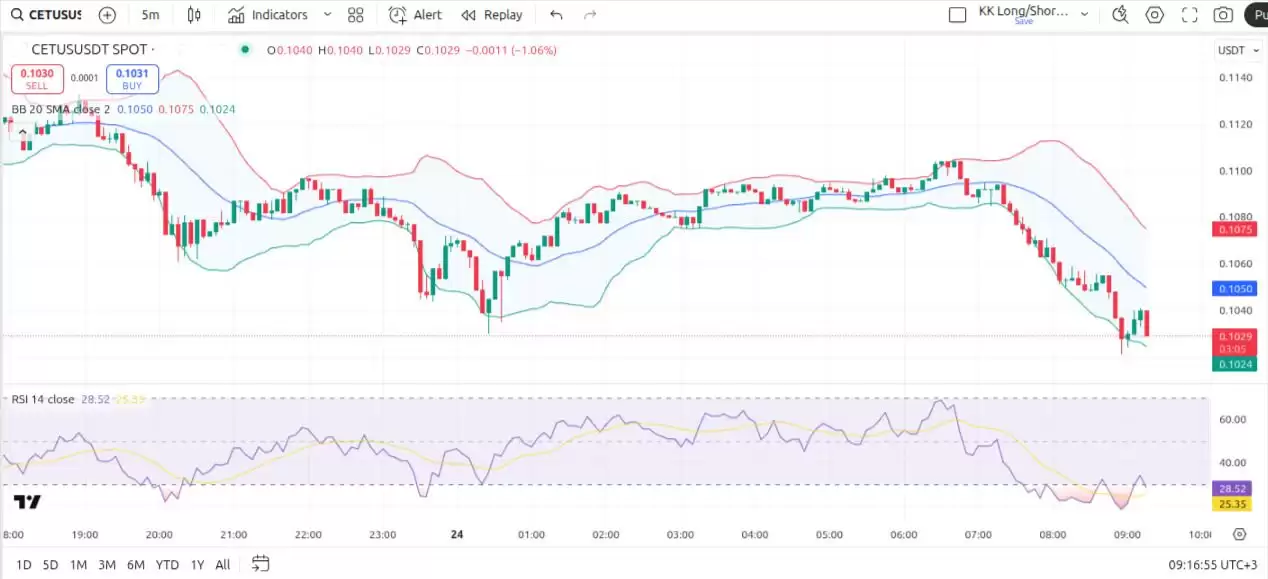Click the Save link under the layout name
Screen dimensions: 1268x579
(x=1023, y=20)
